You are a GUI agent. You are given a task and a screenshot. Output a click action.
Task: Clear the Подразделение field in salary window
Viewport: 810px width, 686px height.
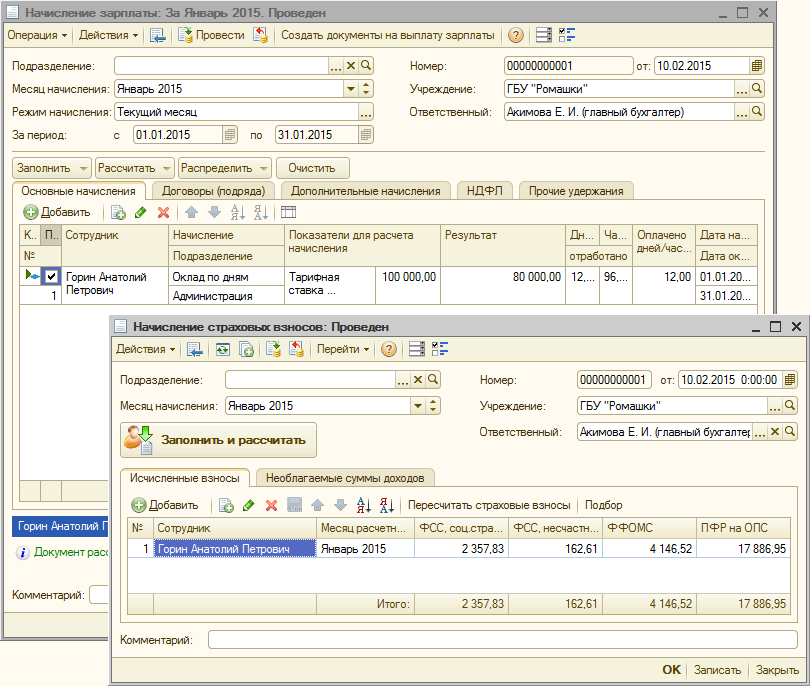pos(351,66)
